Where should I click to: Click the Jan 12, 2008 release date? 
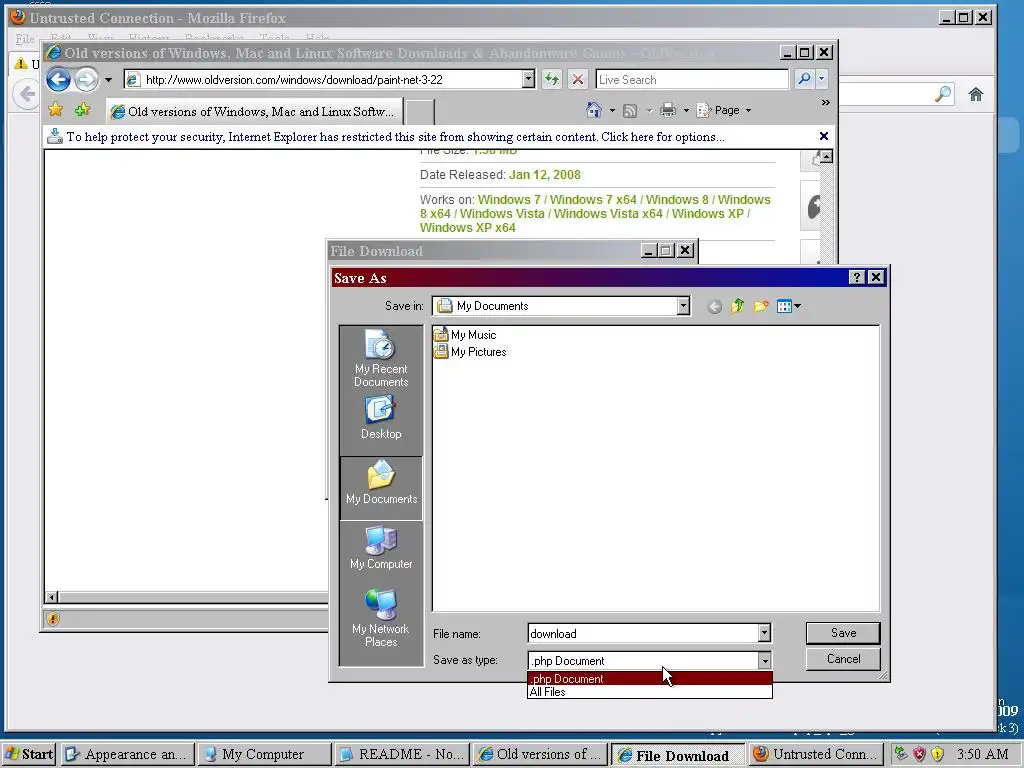[x=545, y=174]
